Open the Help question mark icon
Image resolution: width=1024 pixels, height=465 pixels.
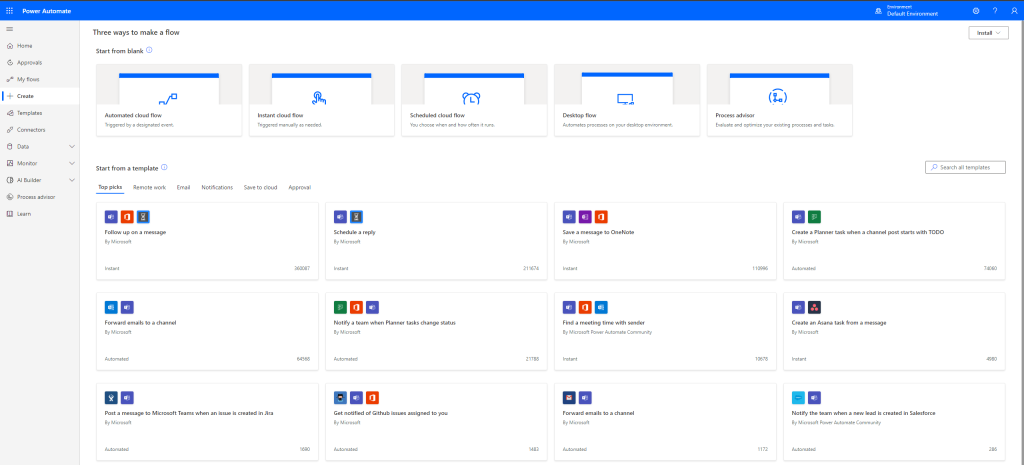(995, 11)
